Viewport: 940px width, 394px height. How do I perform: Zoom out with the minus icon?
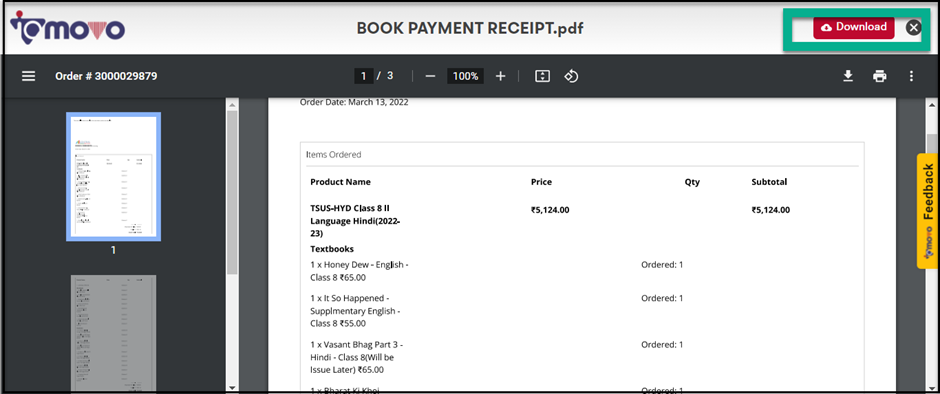[430, 76]
